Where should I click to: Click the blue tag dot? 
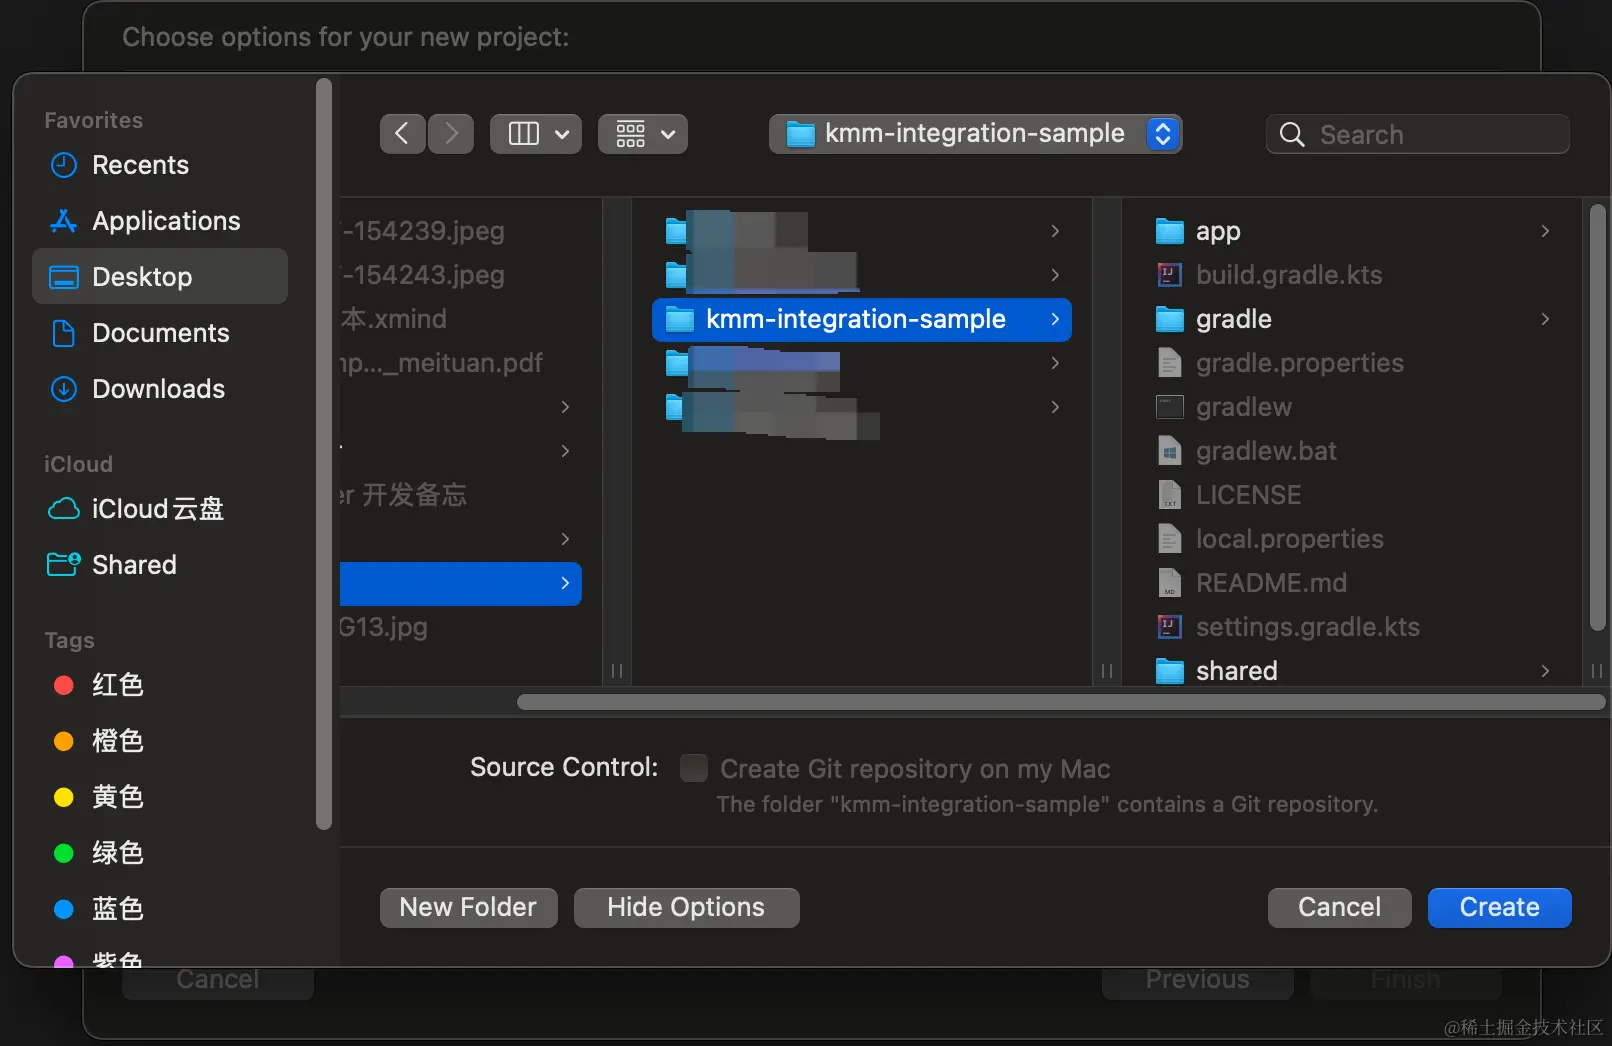tap(64, 909)
